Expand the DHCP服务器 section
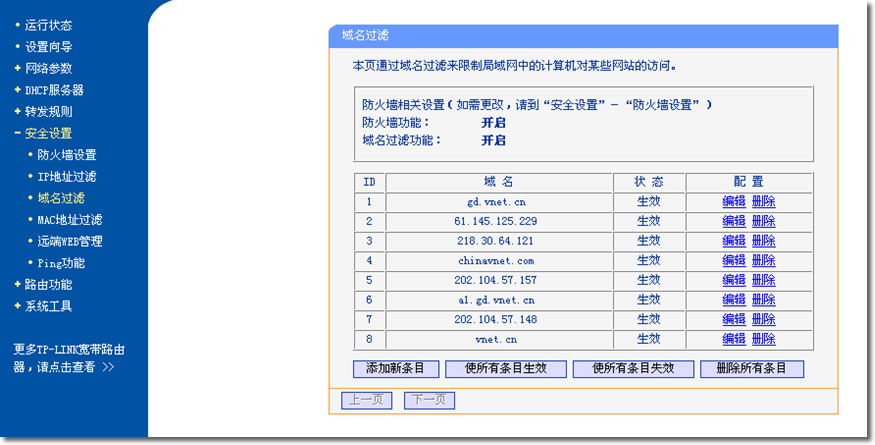Image resolution: width=875 pixels, height=445 pixels. [54, 90]
